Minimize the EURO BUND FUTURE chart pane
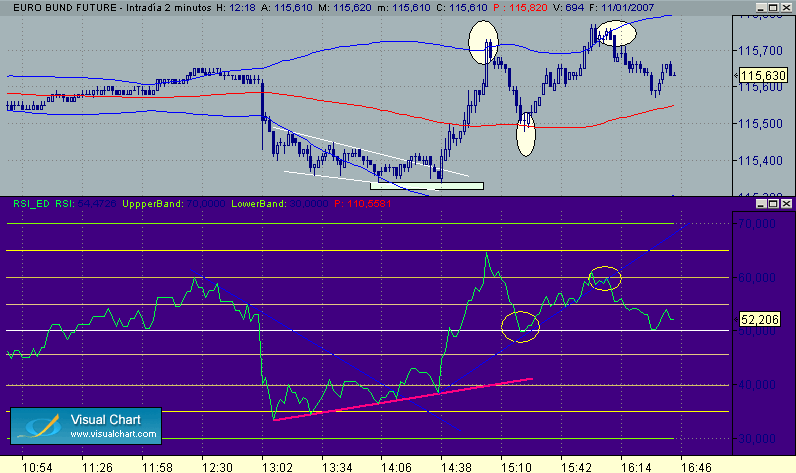The width and height of the screenshot is (796, 473). 760,8
